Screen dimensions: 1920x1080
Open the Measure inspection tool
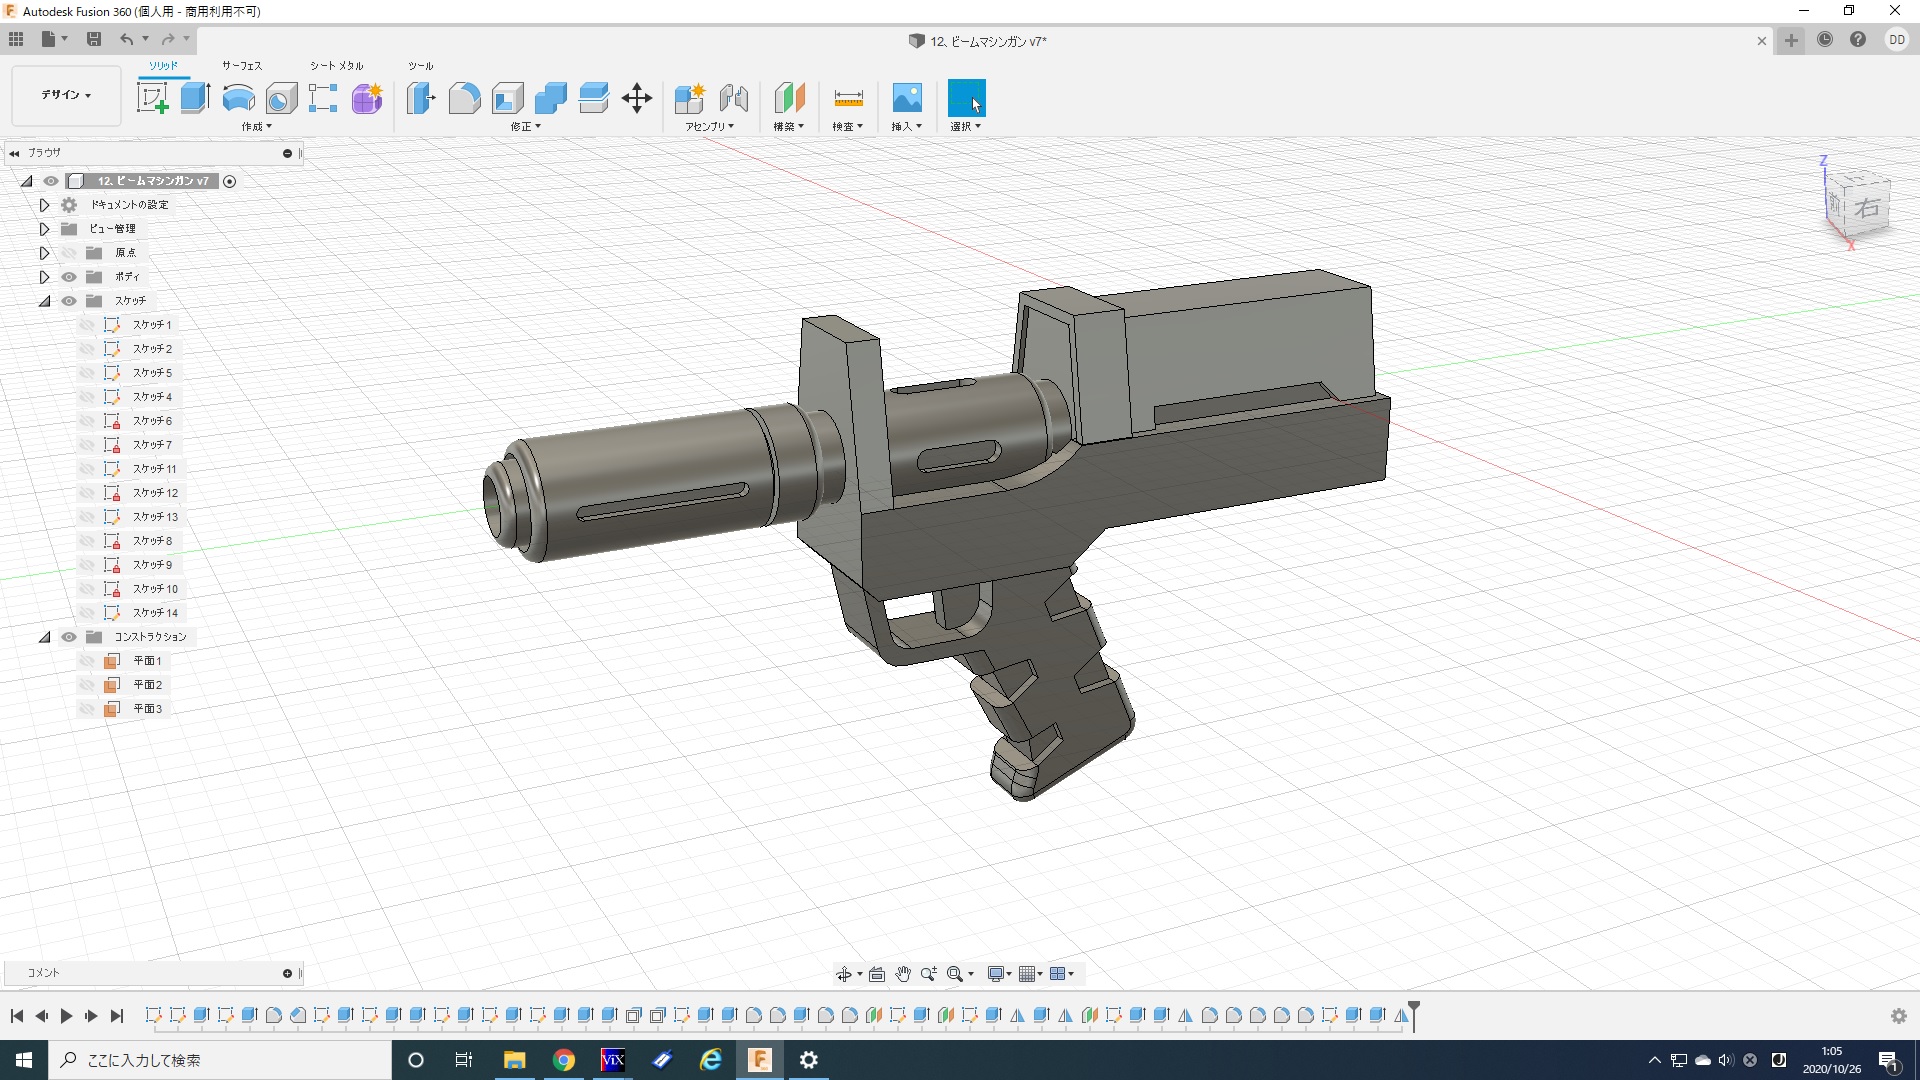tap(848, 98)
